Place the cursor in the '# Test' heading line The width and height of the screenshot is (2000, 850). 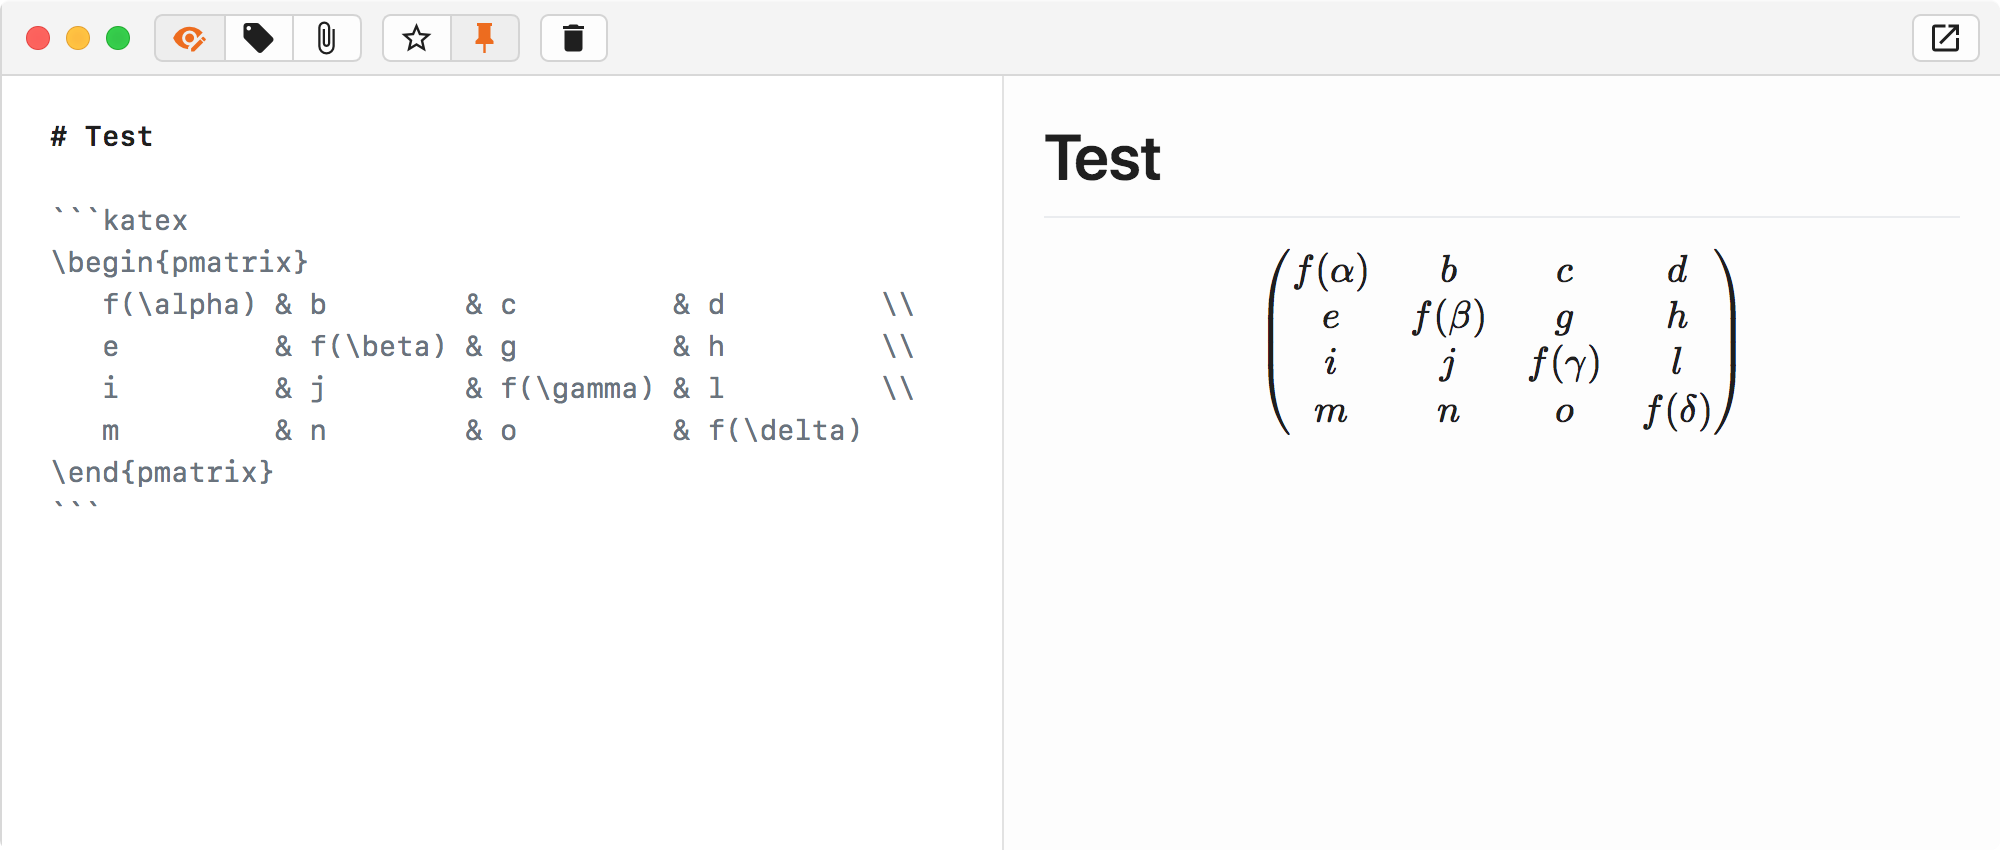click(102, 136)
